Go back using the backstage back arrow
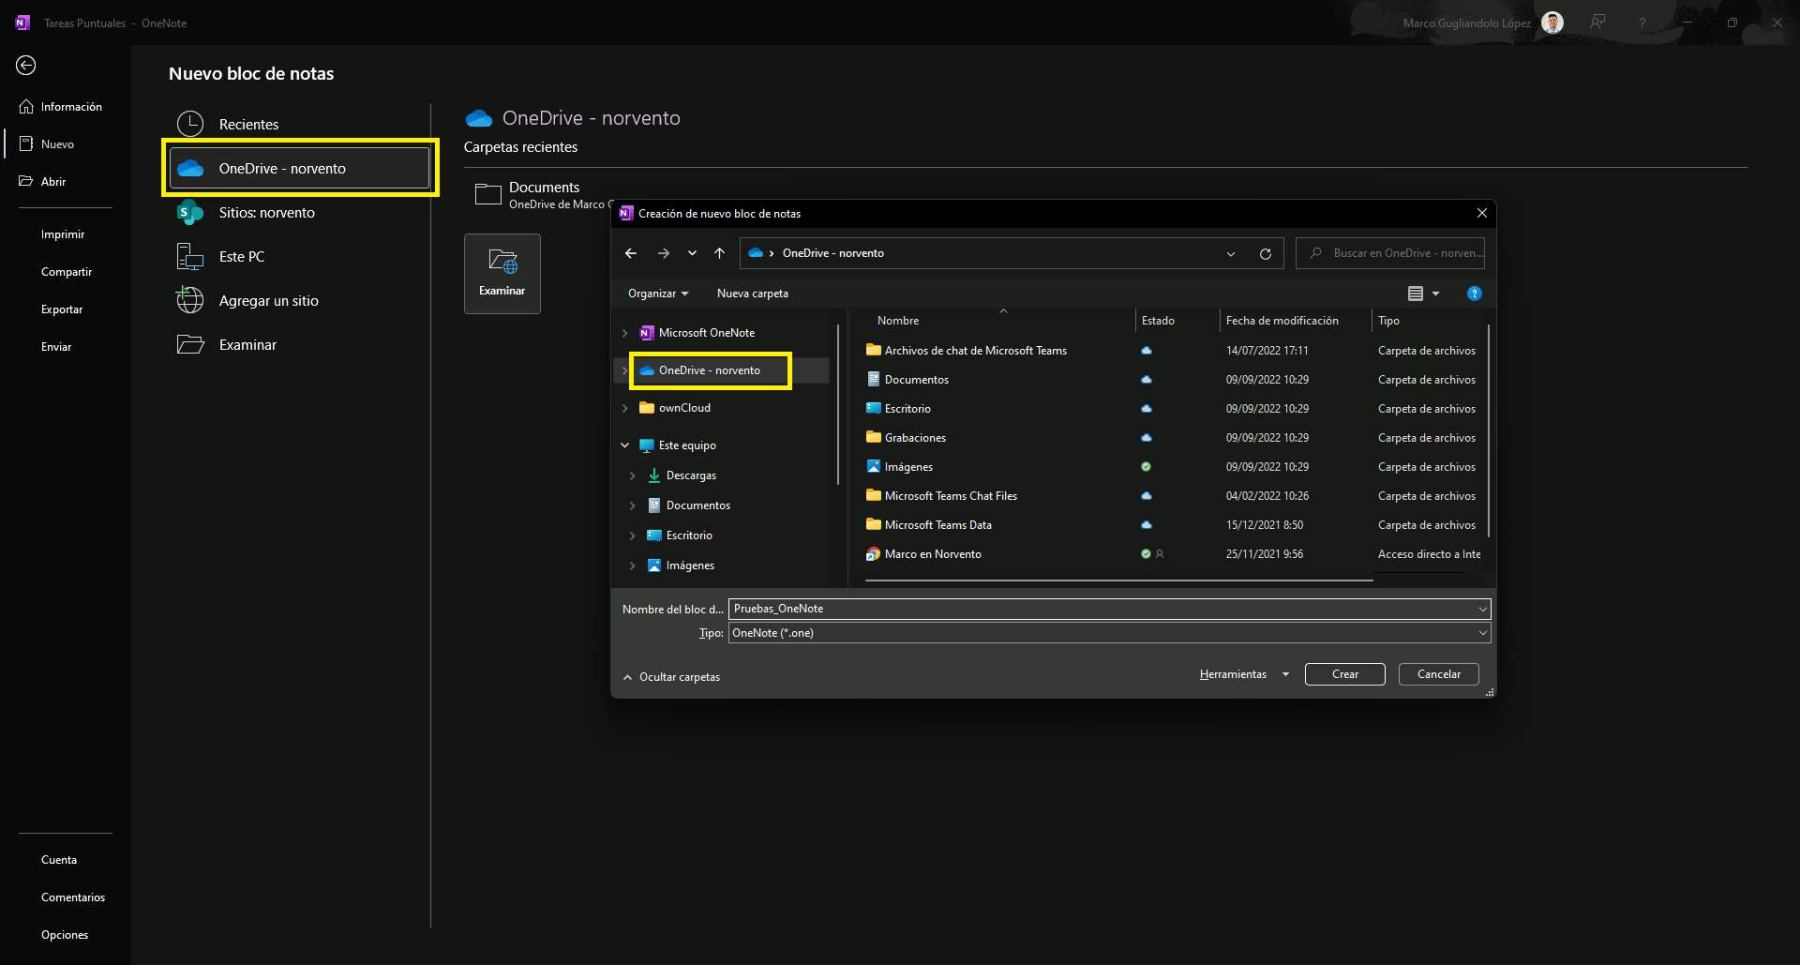This screenshot has height=965, width=1800. click(26, 65)
